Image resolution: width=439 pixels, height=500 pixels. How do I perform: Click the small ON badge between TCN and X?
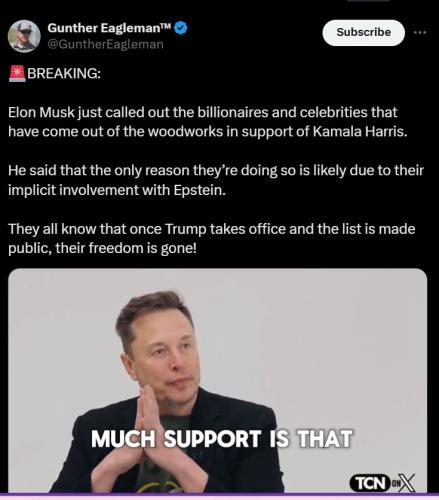pos(394,483)
